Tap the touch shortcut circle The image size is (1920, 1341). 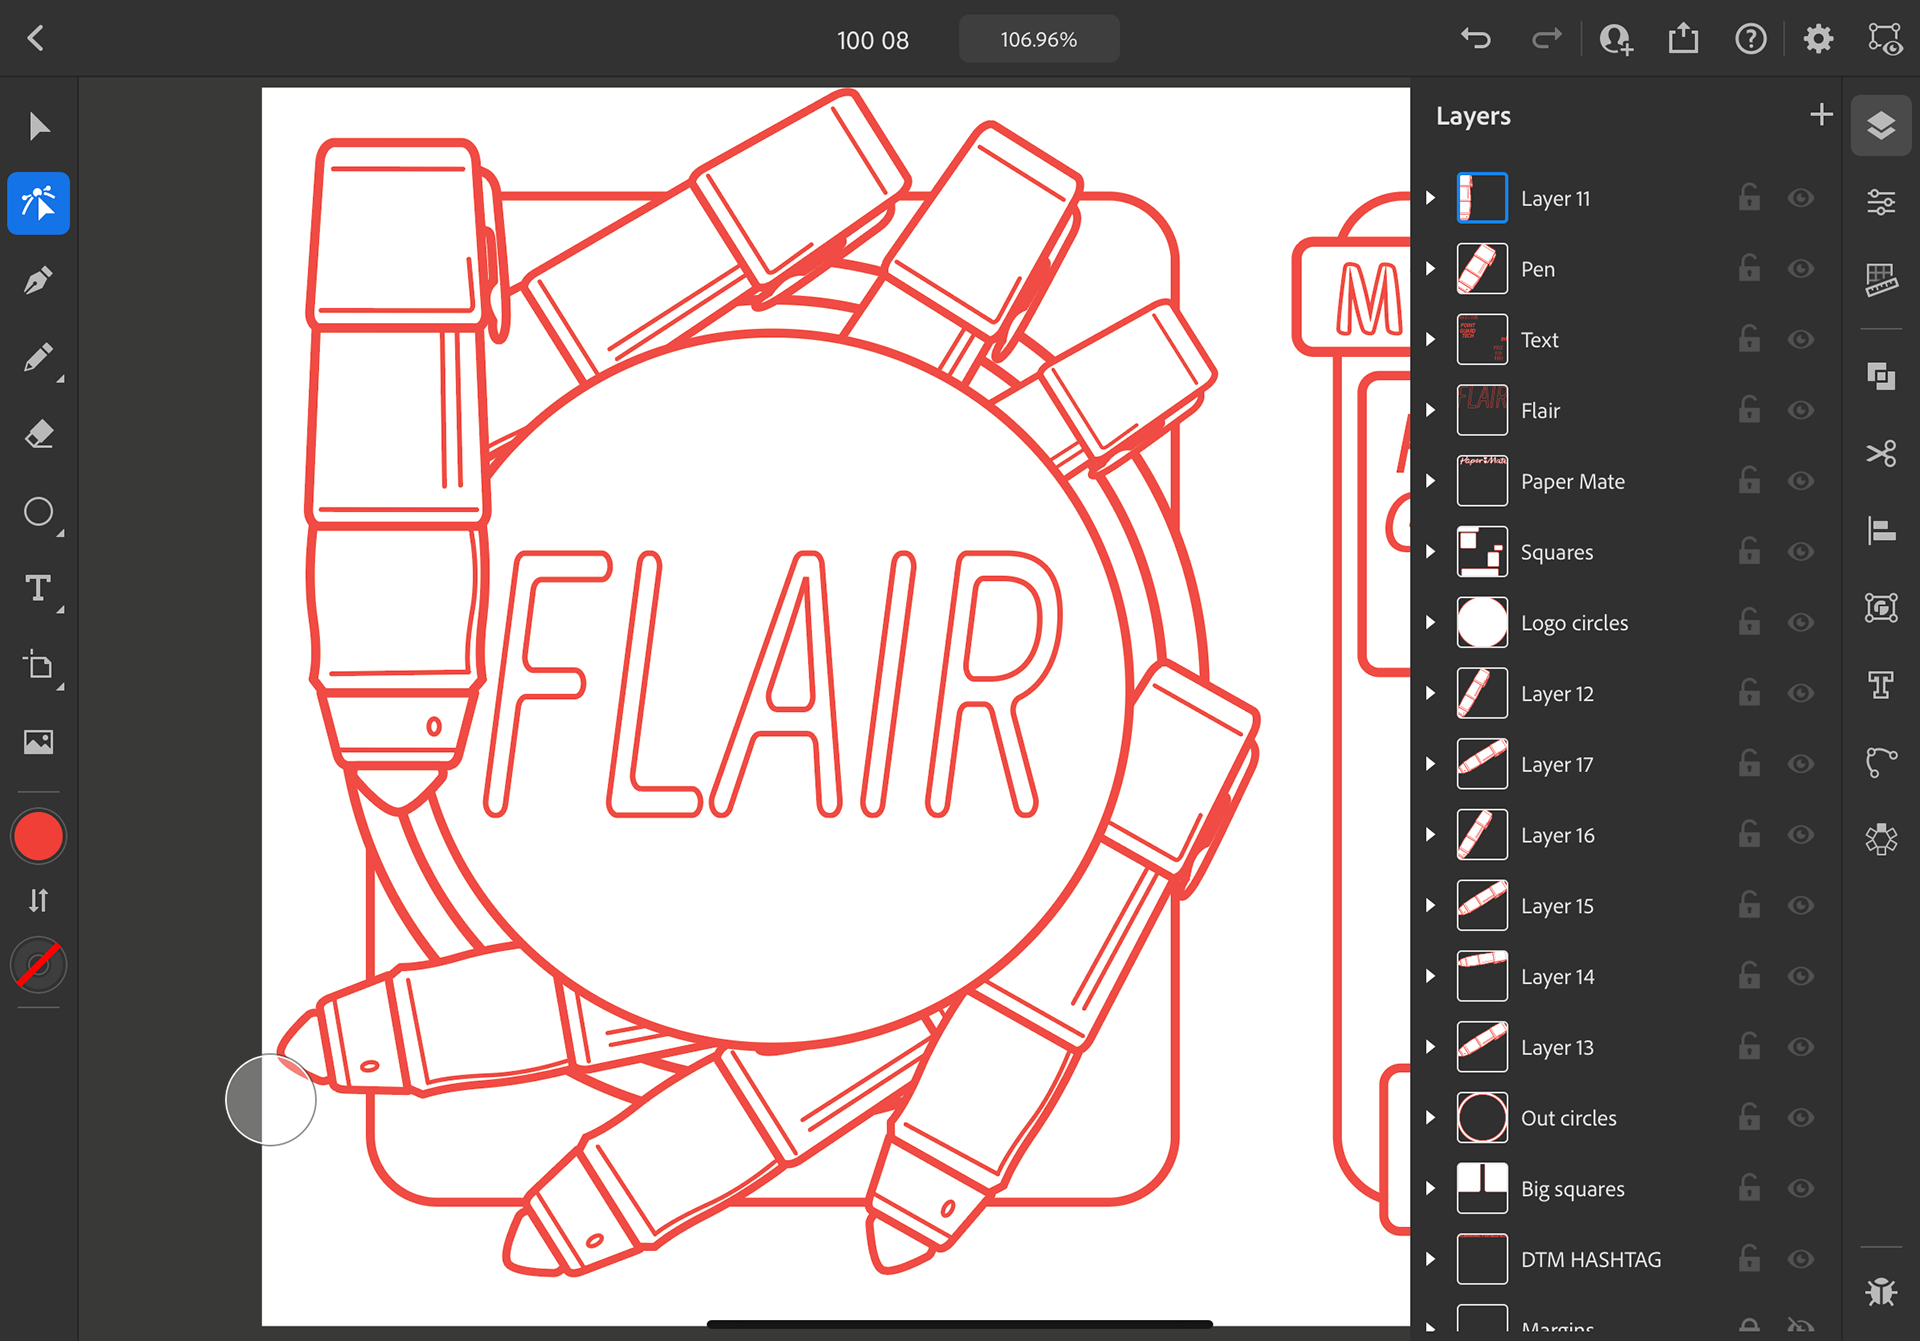270,1100
